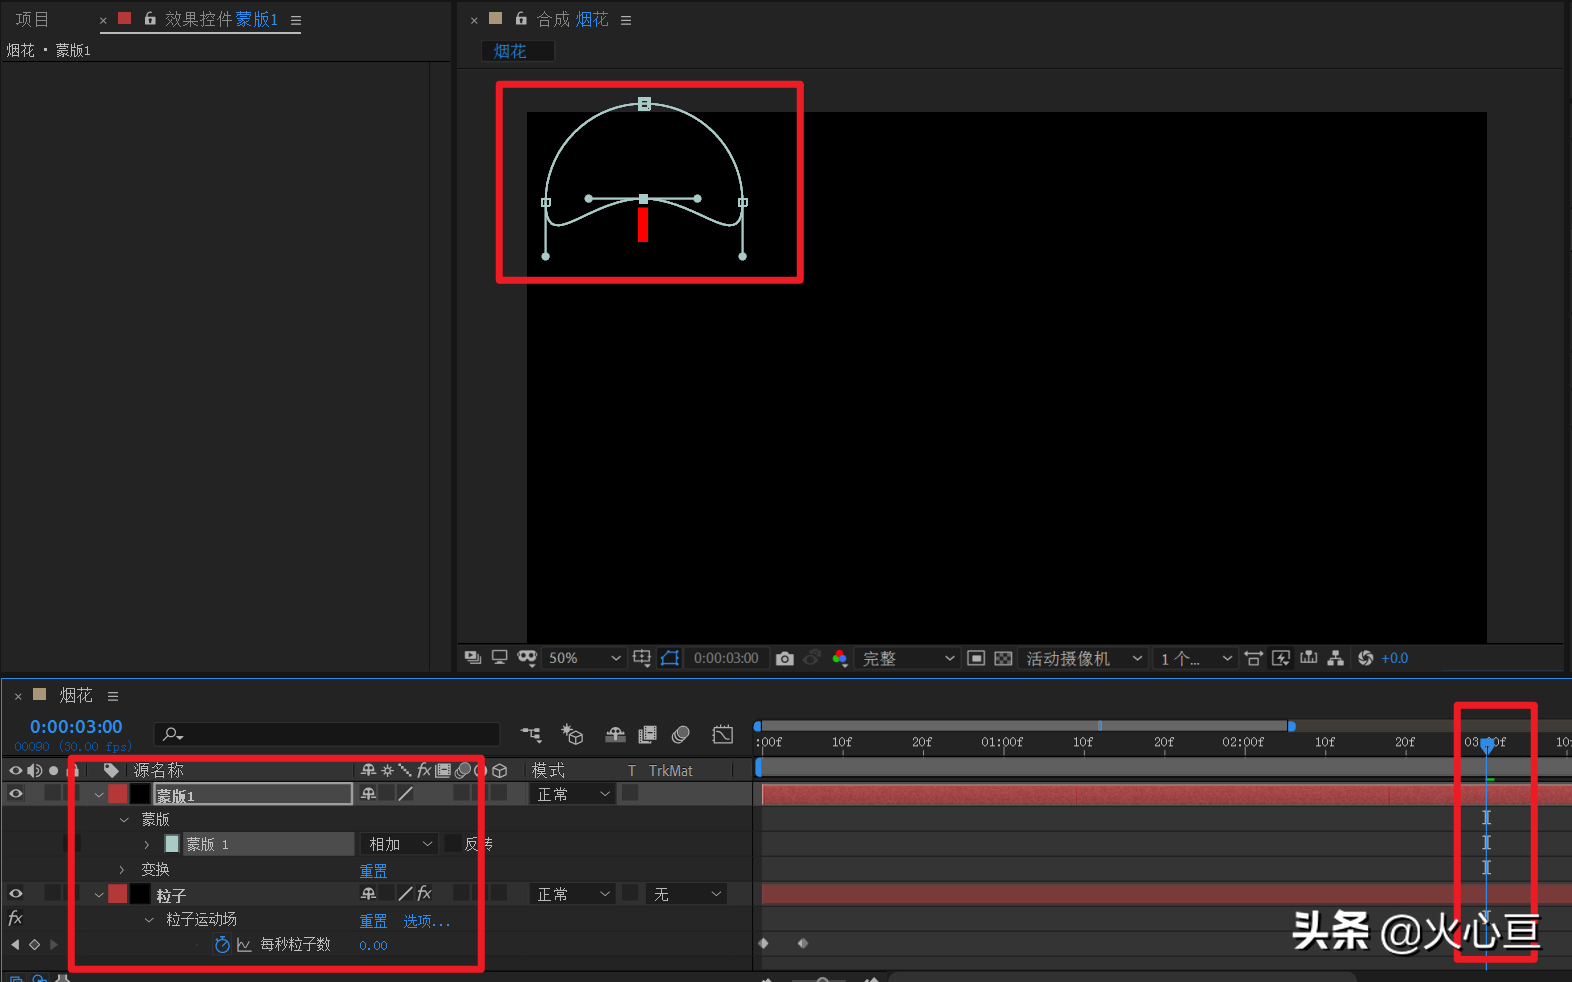Image resolution: width=1572 pixels, height=982 pixels.
Task: Open the Graph Editor icon
Action: coord(723,735)
